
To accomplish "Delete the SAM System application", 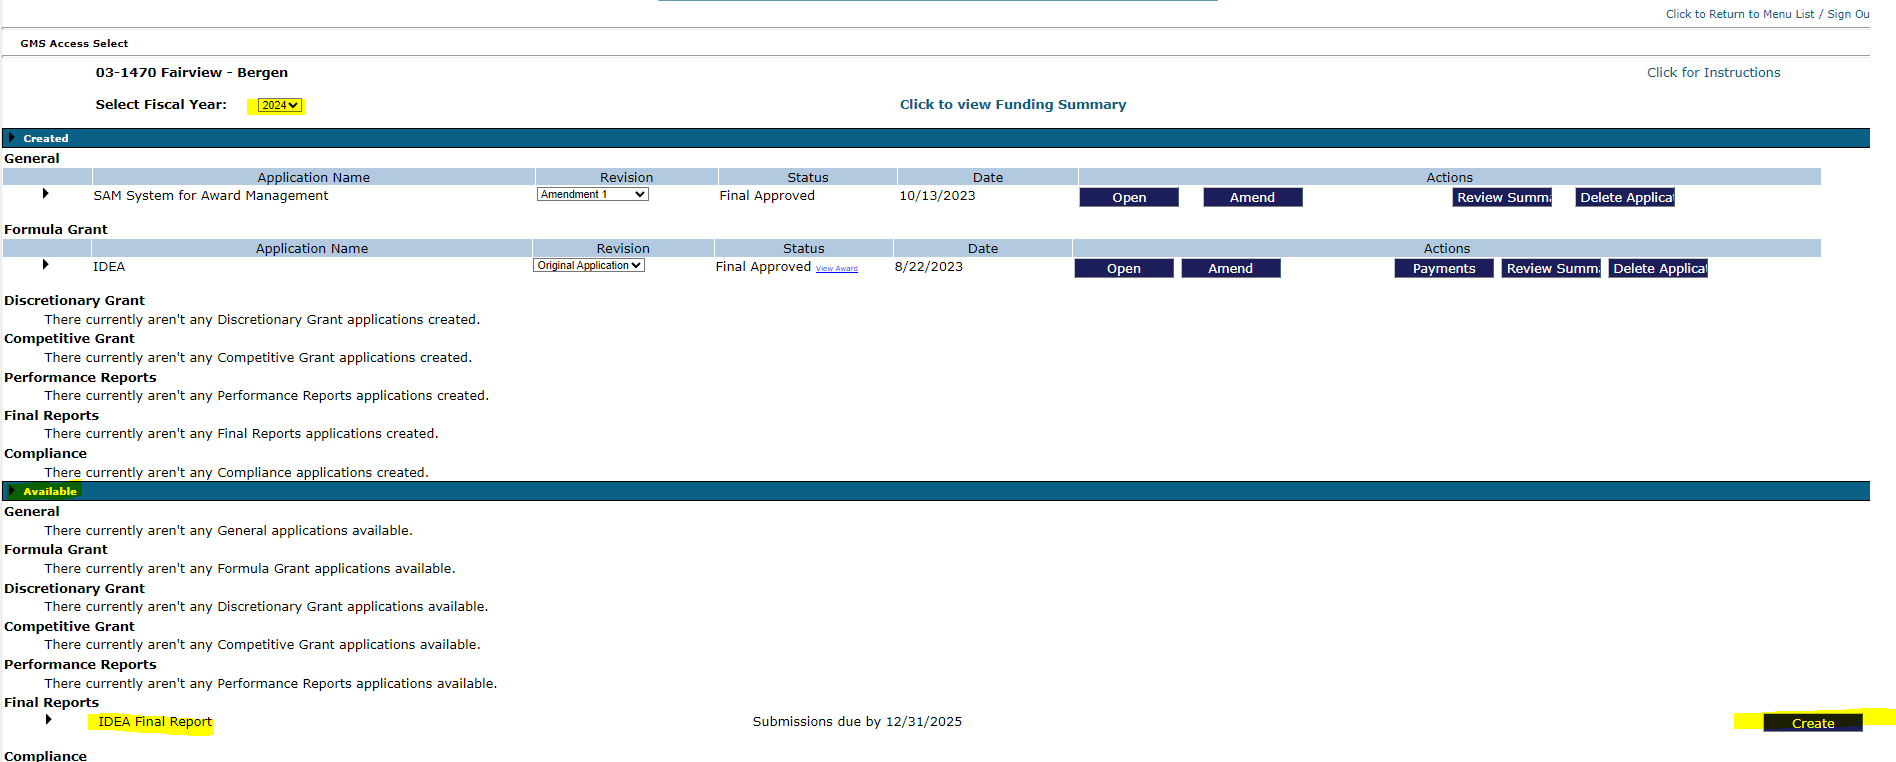I will click(1625, 197).
